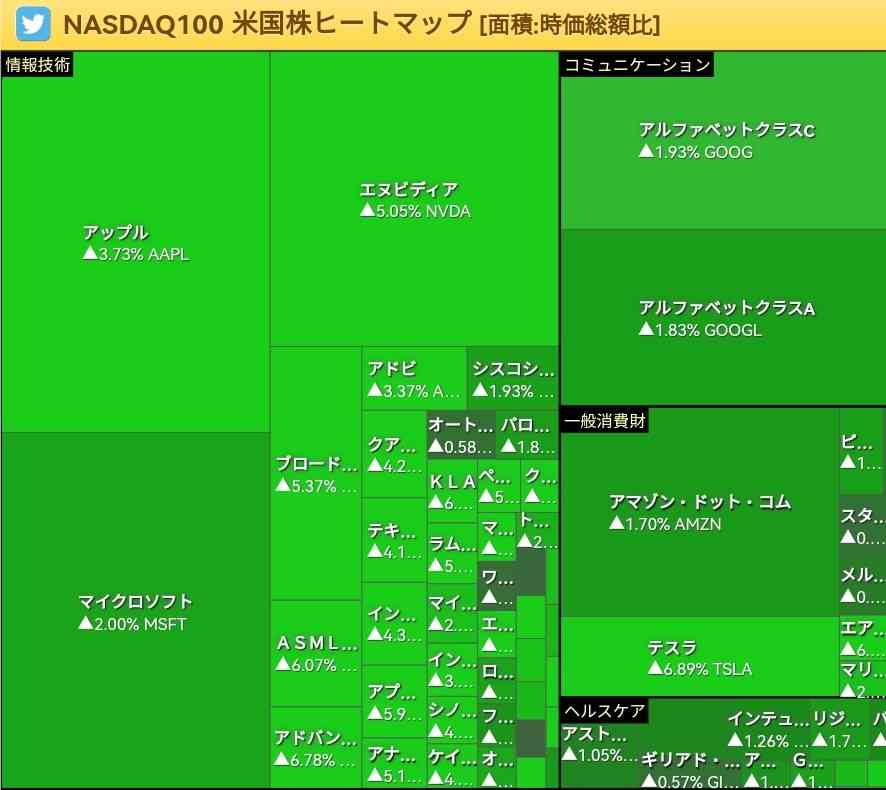Open the マリ… tile
886x790 pixels.
(x=862, y=678)
